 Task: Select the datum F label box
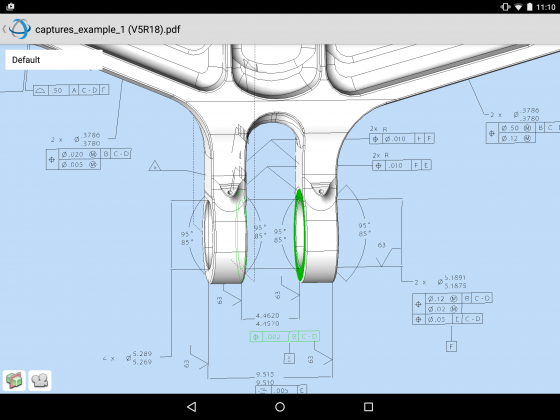coord(451,346)
